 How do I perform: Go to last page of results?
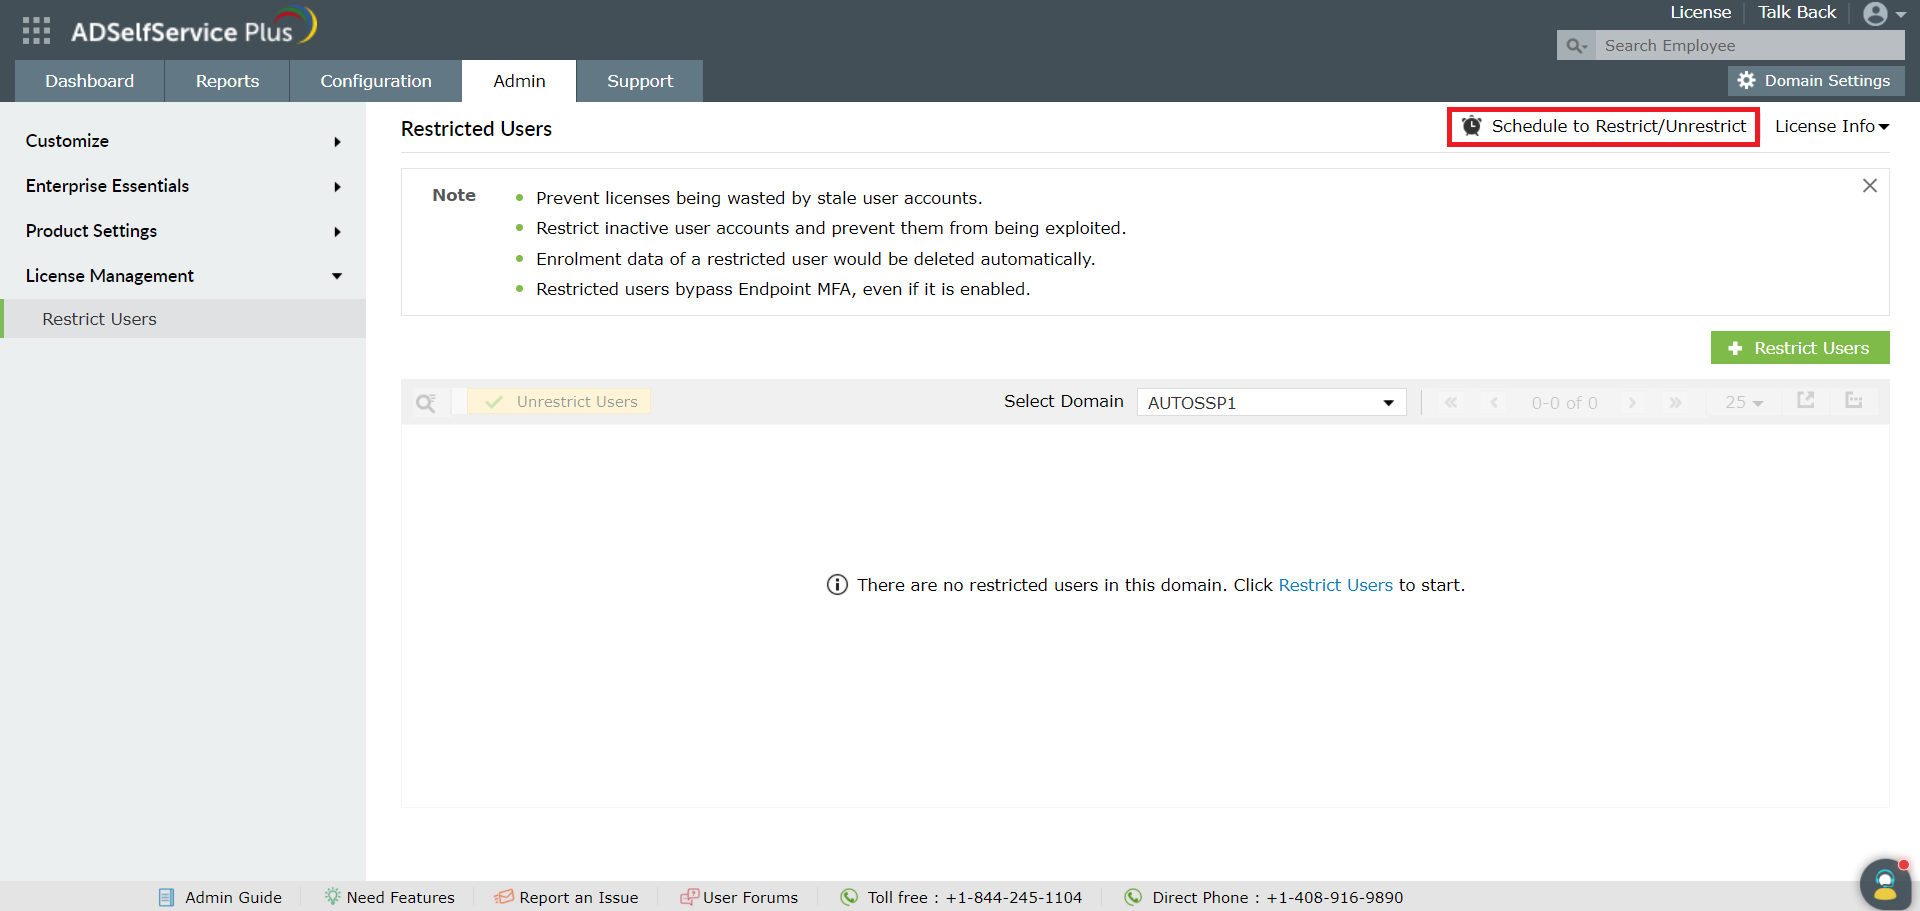coord(1675,402)
